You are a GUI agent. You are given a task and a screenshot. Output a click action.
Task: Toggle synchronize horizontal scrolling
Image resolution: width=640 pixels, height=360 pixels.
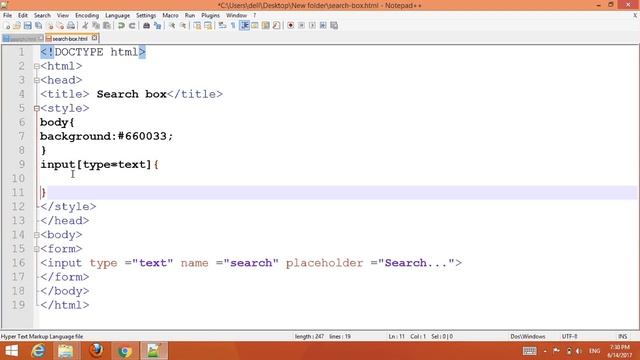(x=208, y=26)
